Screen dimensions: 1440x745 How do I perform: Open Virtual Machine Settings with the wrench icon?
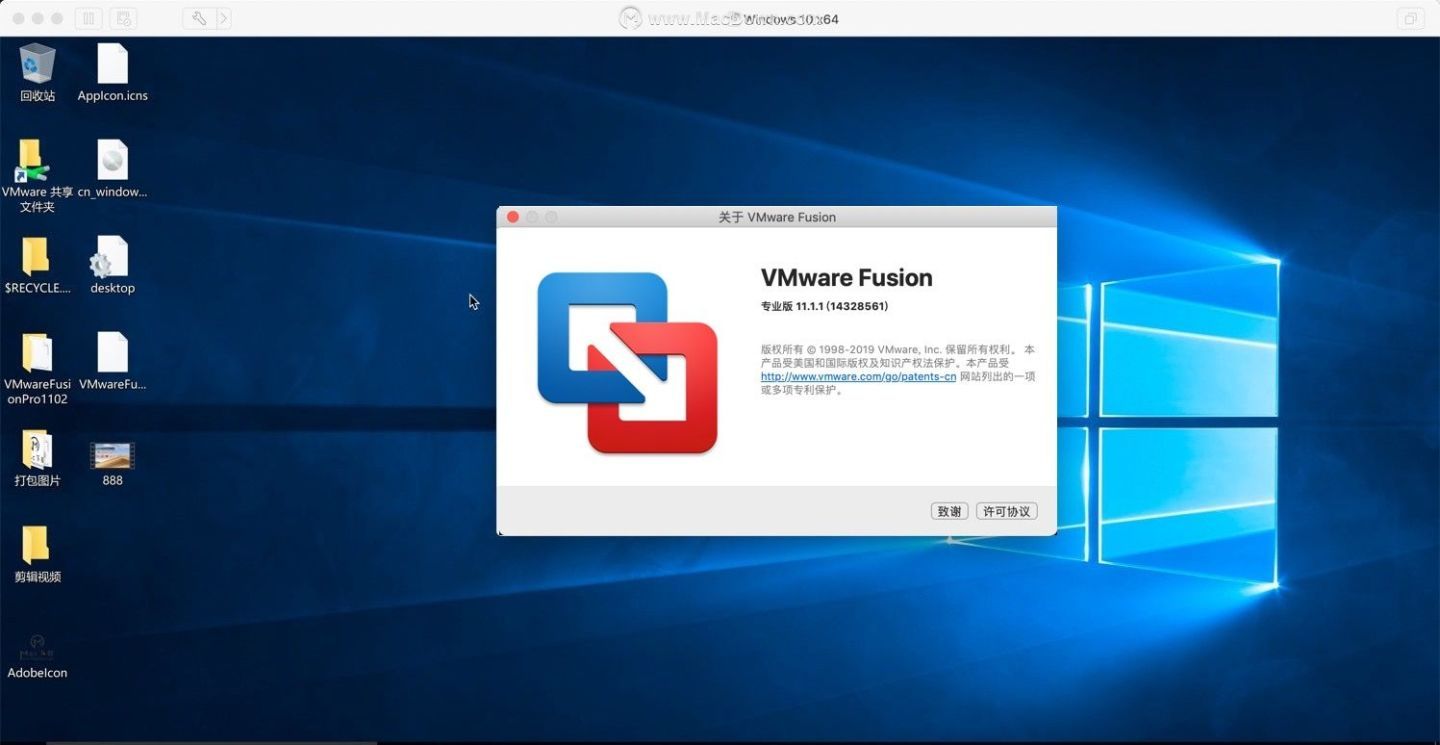click(201, 17)
